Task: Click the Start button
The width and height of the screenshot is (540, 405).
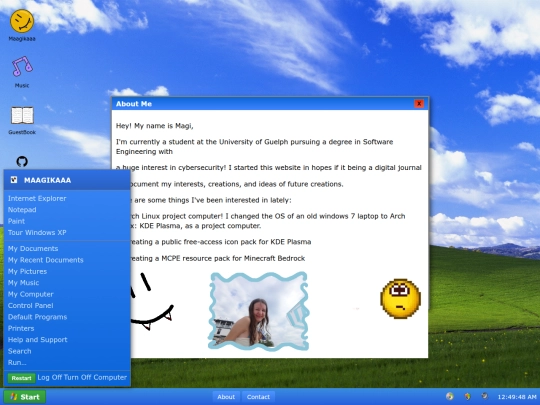Action: tap(25, 397)
